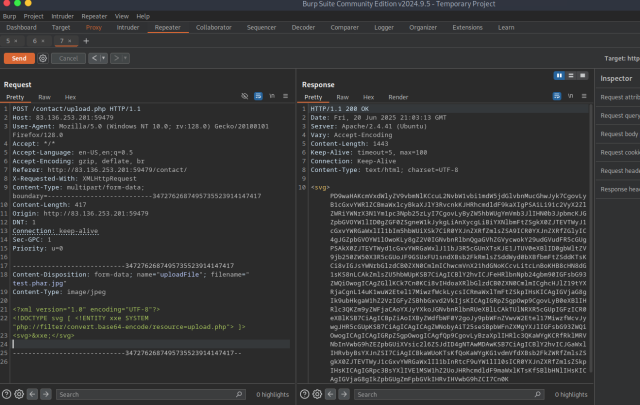Screen dimensions: 640x405
Task: Open the Intruder menu
Action: (62, 16)
